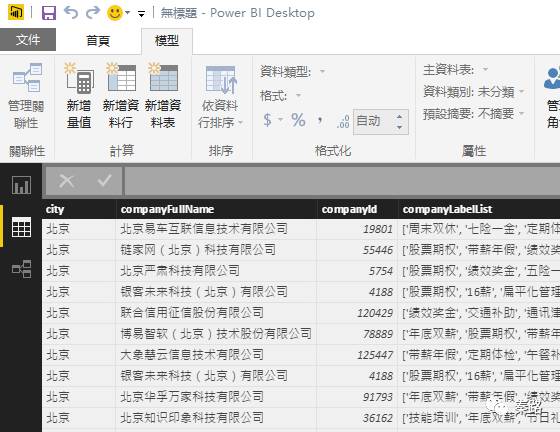Click the 自动 decimal places field
The width and height of the screenshot is (560, 432).
coord(373,122)
